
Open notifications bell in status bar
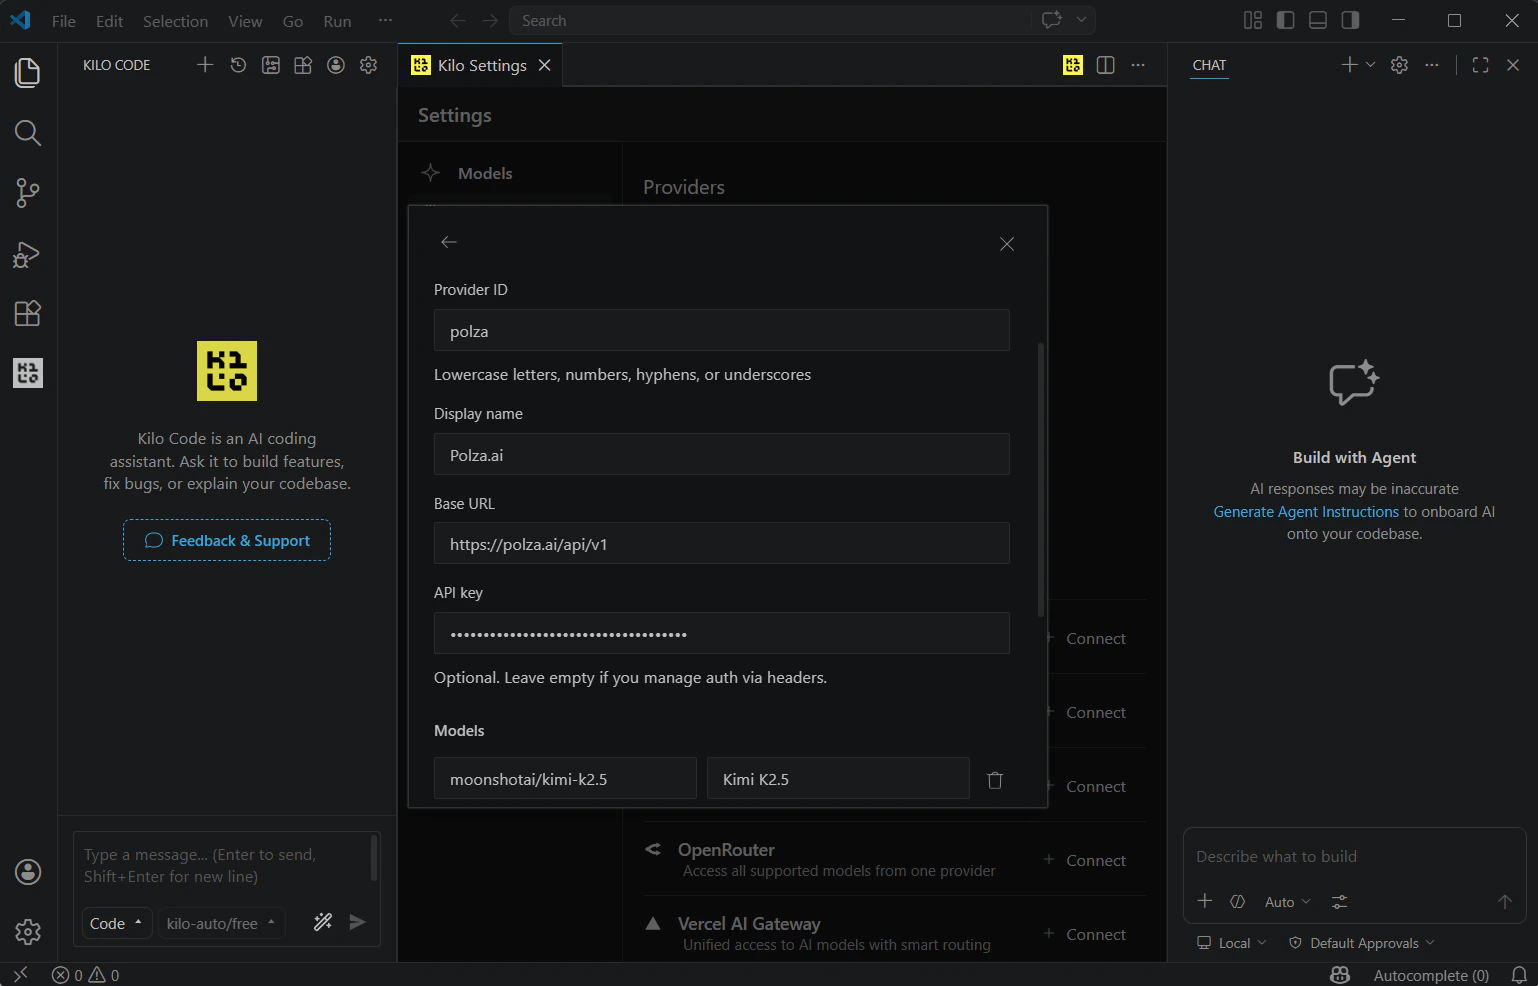[1519, 975]
